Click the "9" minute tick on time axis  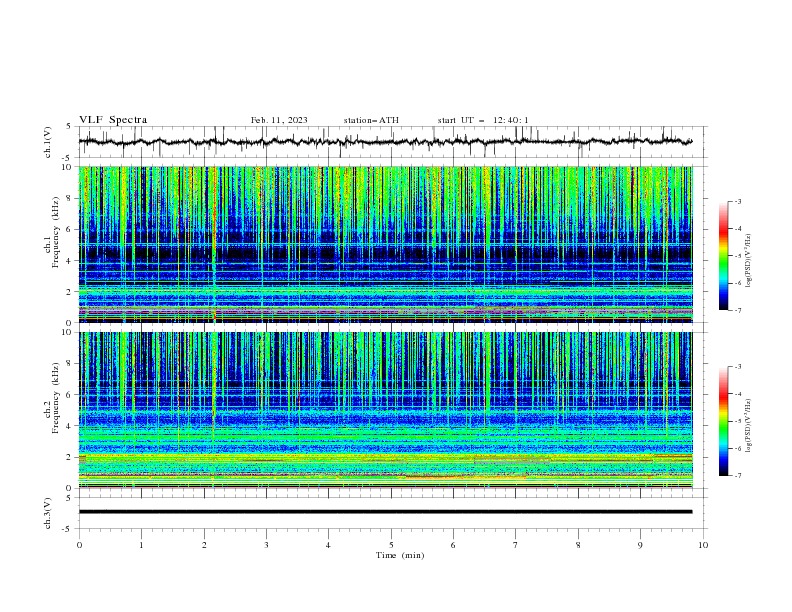pos(640,545)
